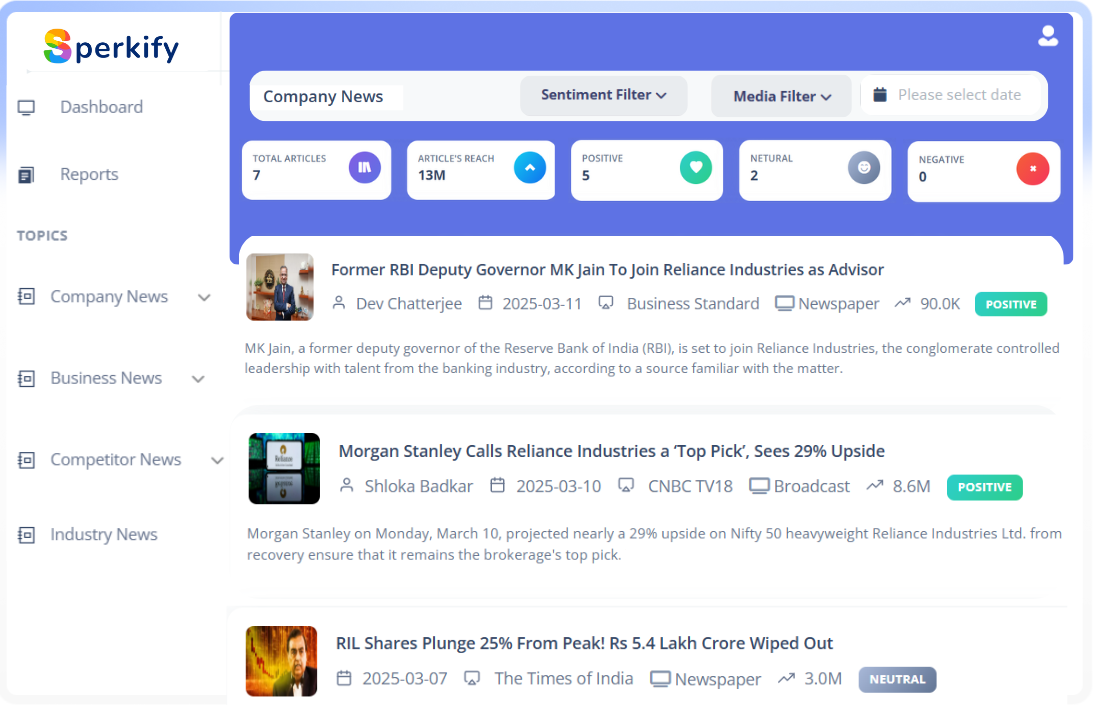1096x705 pixels.
Task: Expand the Competitor News sidebar chevron
Action: pos(217,460)
